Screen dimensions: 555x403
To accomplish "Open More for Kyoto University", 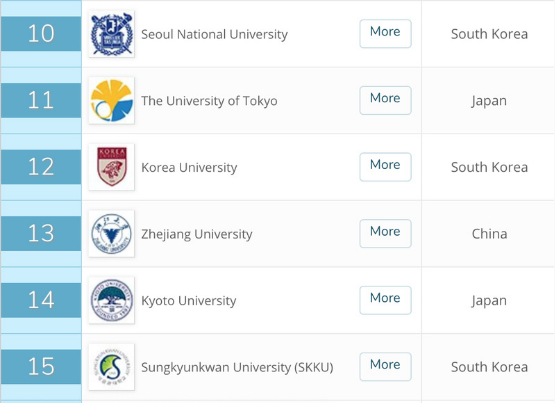I will (385, 300).
